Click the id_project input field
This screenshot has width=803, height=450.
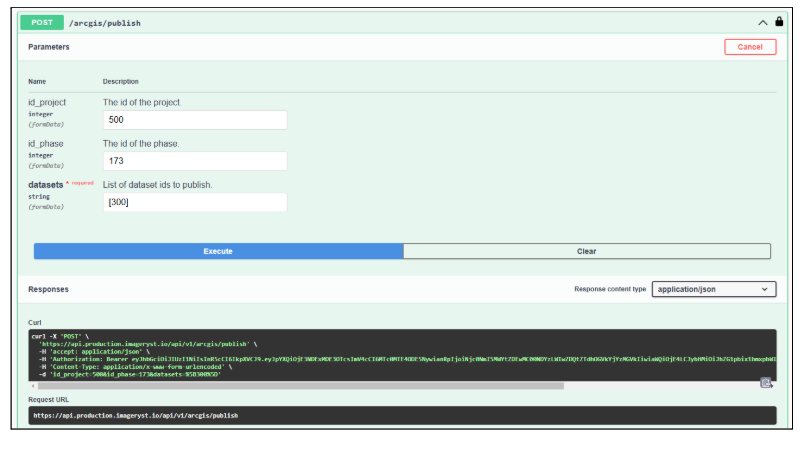pyautogui.click(x=195, y=120)
